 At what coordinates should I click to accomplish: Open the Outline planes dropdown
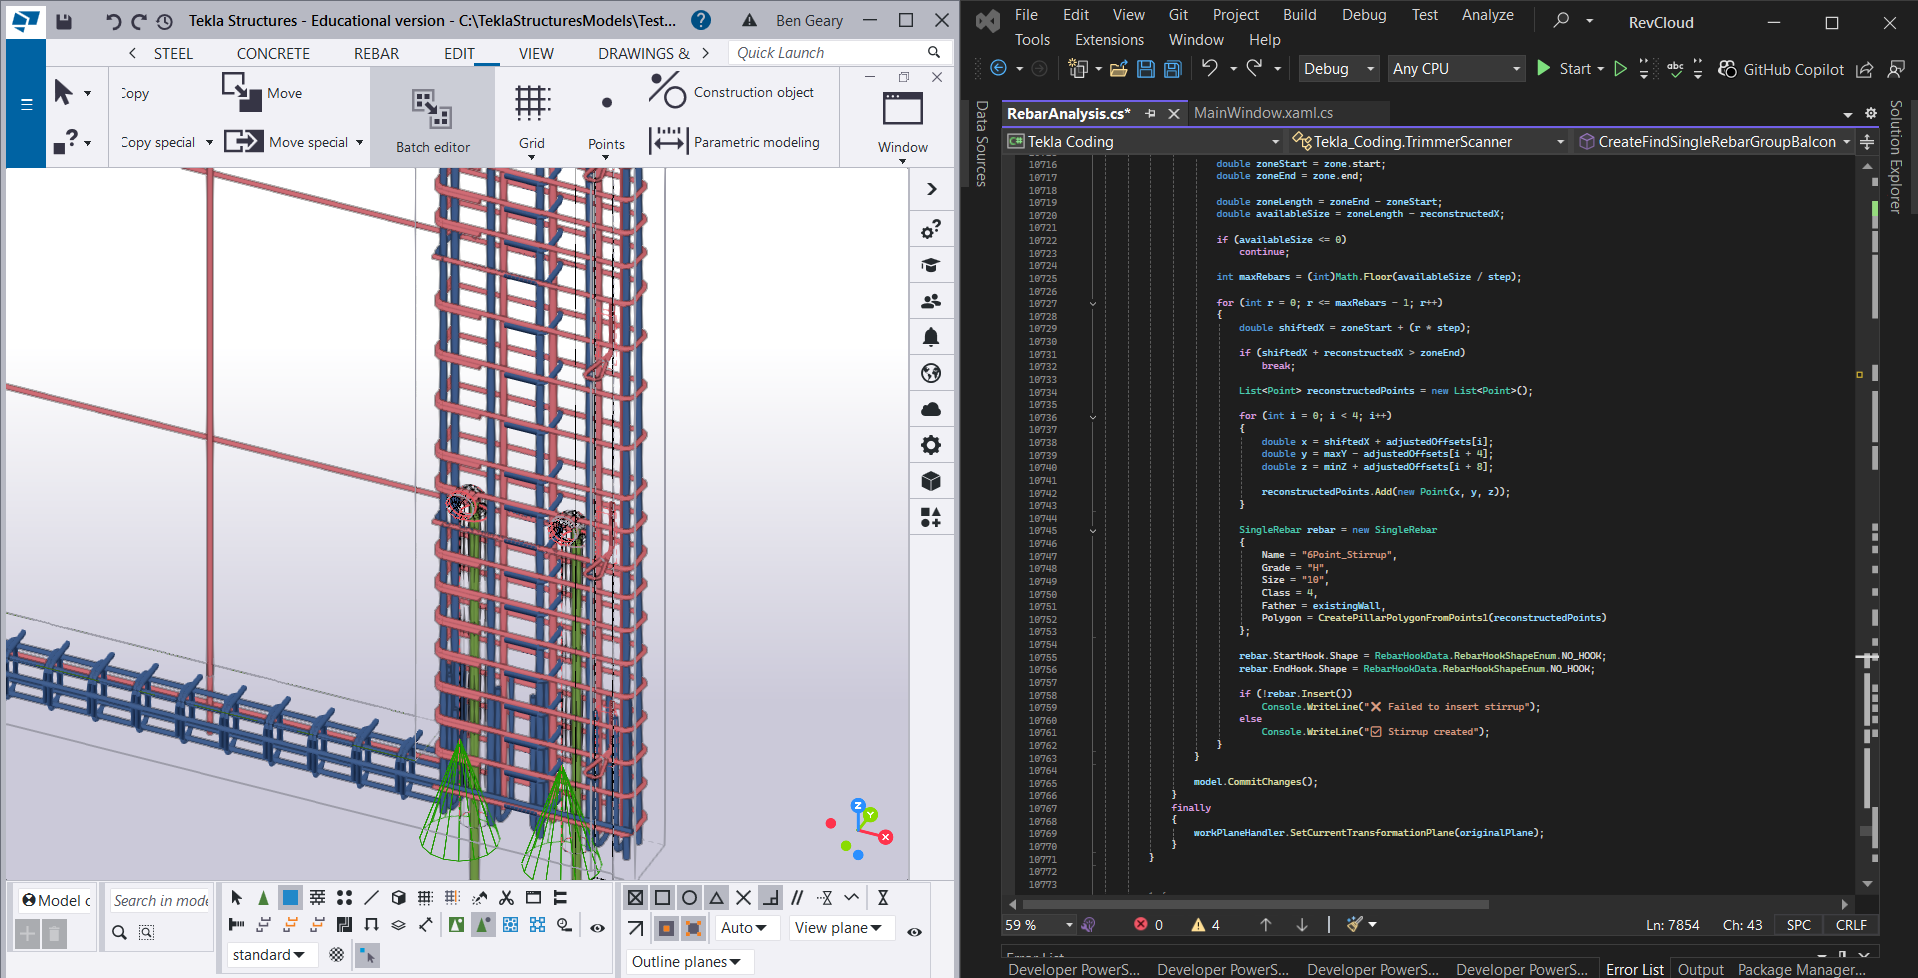pos(689,962)
